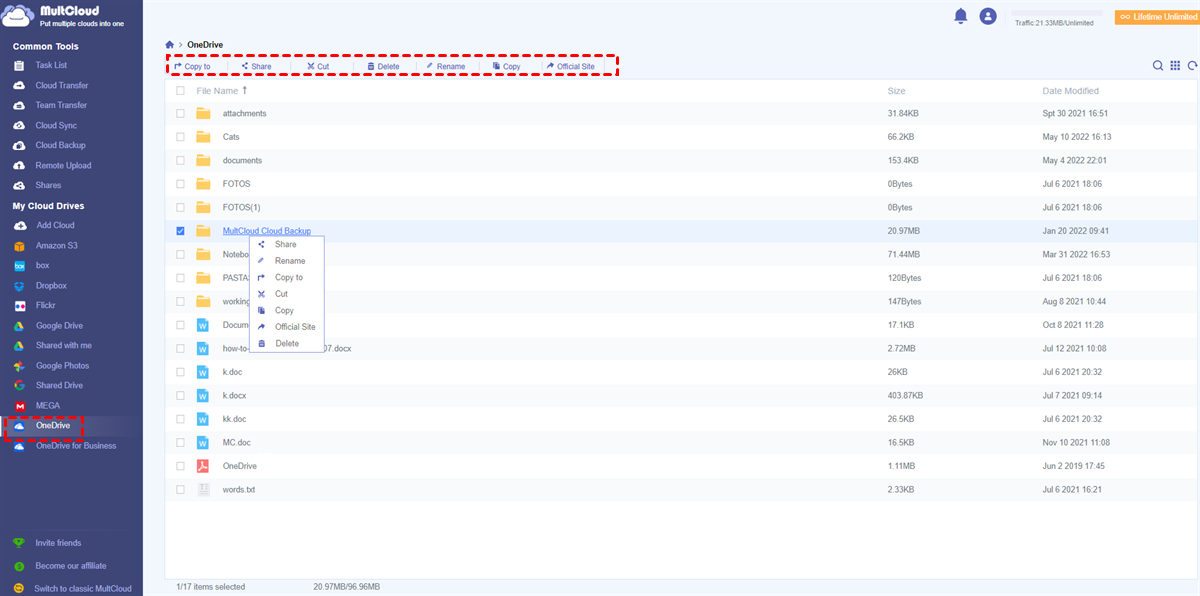Click Lifetime Unlimited button
Screen dimensions: 1200x596
1157,17
